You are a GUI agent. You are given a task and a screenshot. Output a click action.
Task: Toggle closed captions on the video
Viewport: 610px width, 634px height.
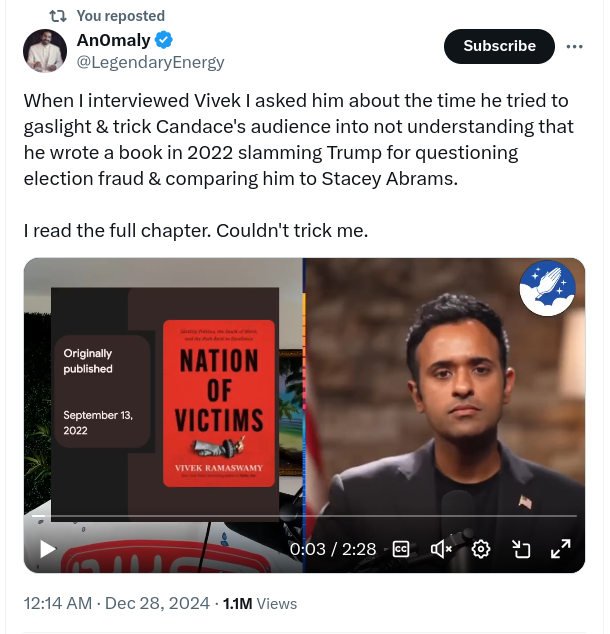click(x=401, y=548)
